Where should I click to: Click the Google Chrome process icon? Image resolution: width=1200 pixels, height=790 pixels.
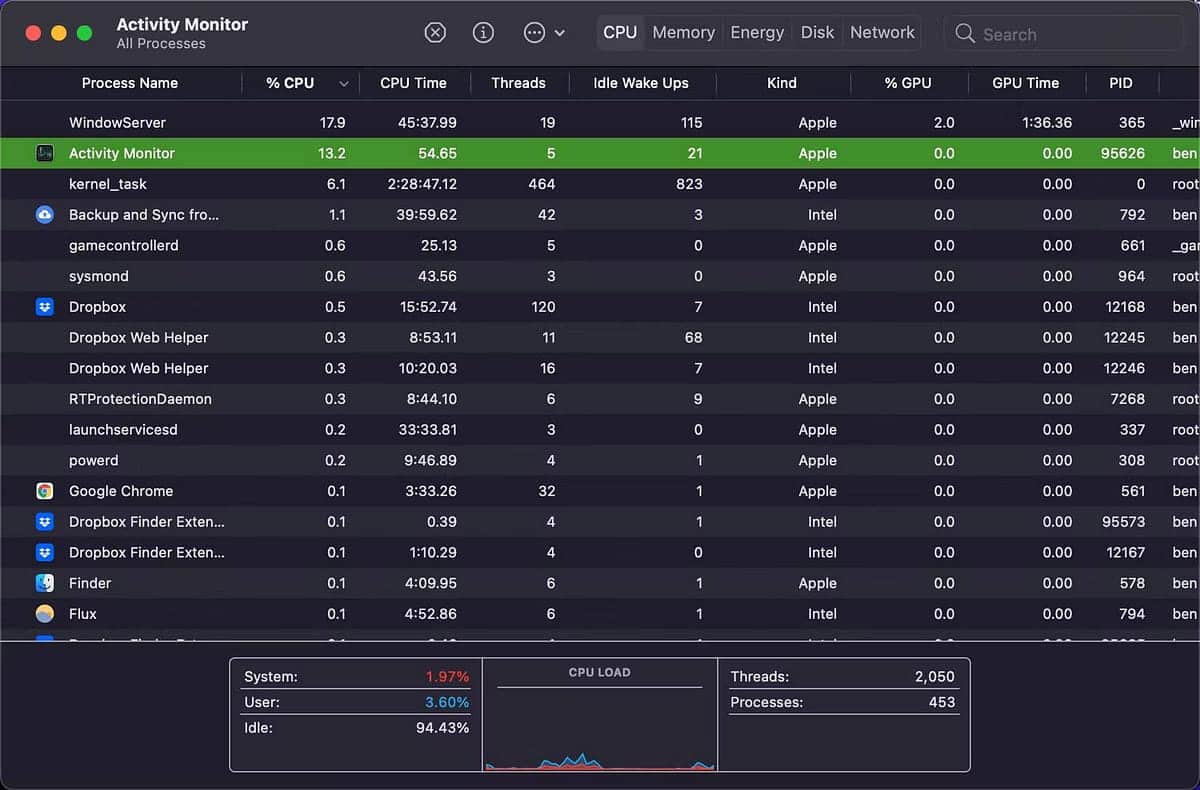pyautogui.click(x=45, y=491)
